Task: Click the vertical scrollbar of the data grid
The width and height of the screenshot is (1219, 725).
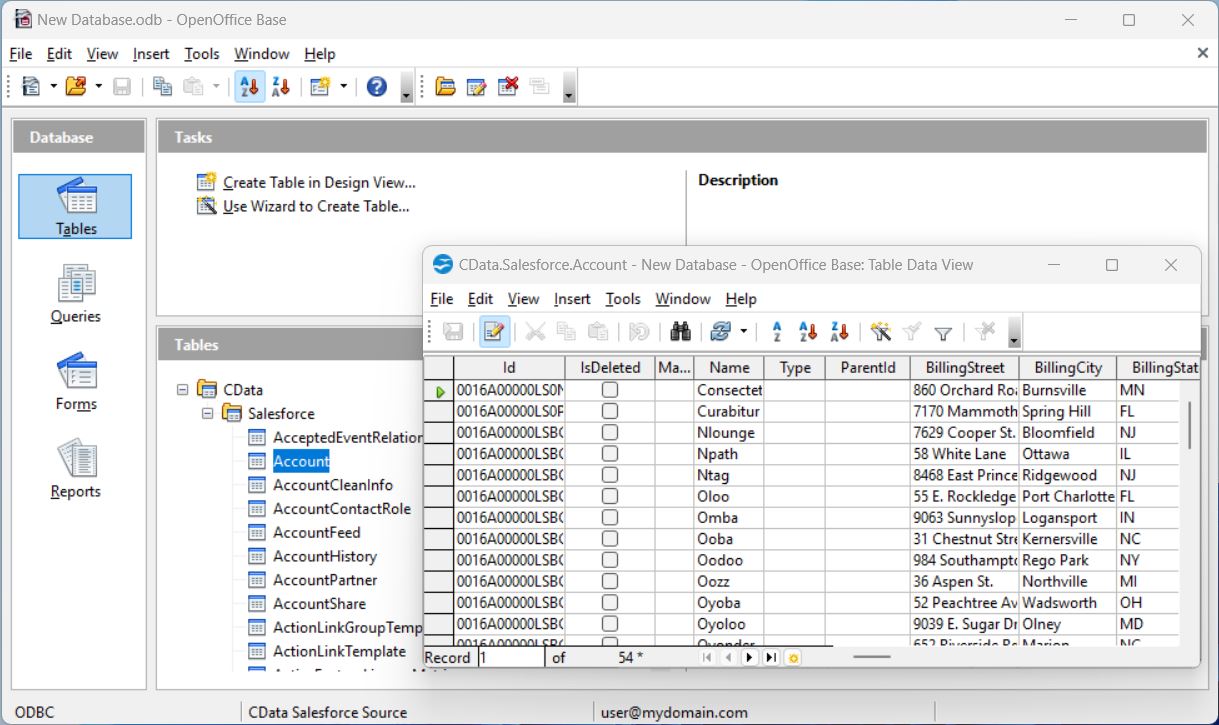Action: [x=1189, y=426]
